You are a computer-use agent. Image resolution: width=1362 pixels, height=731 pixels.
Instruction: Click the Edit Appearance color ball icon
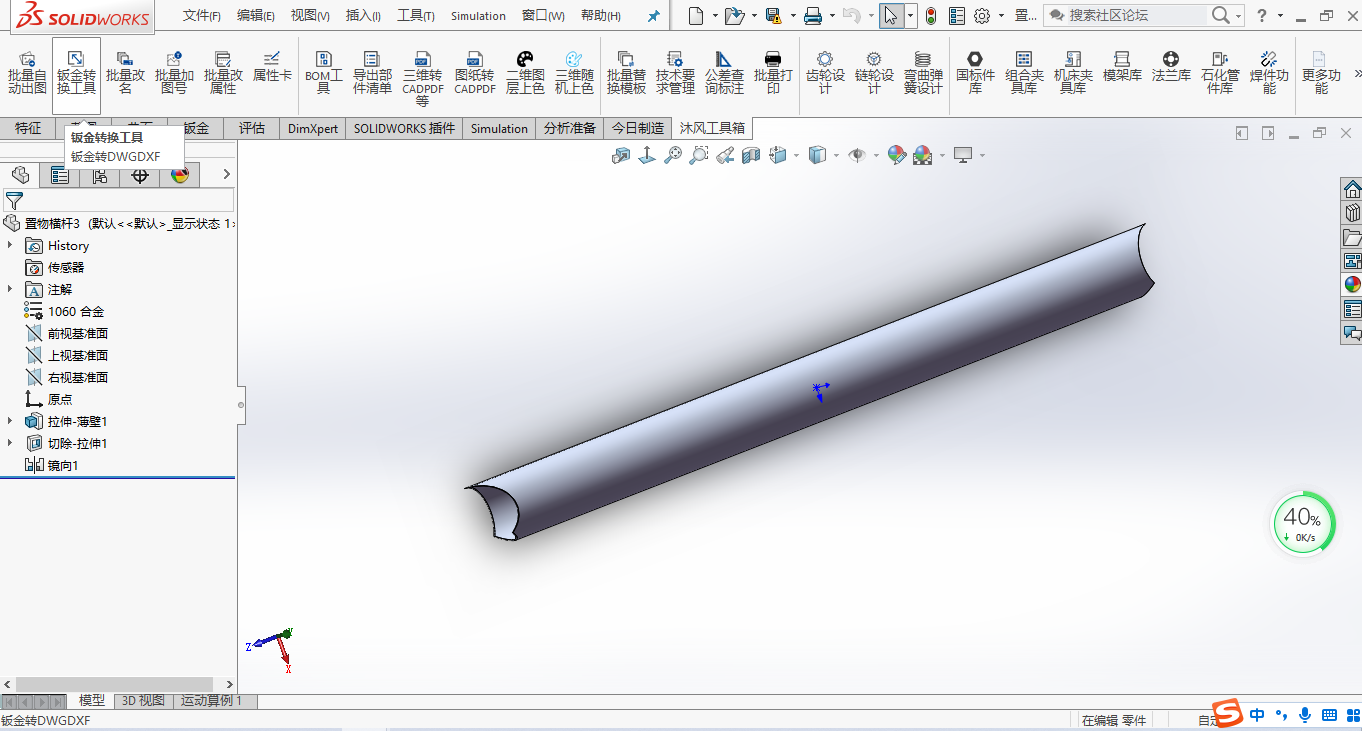[896, 155]
